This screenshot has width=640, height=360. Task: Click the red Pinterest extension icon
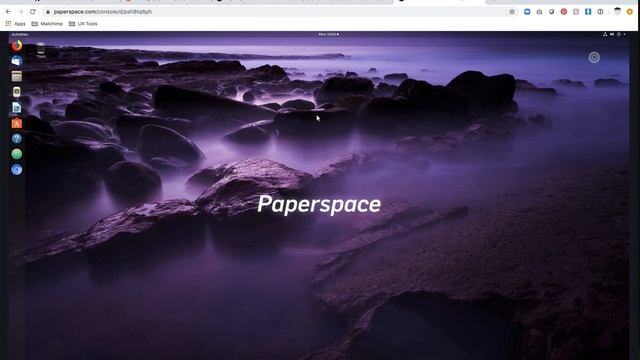(564, 12)
